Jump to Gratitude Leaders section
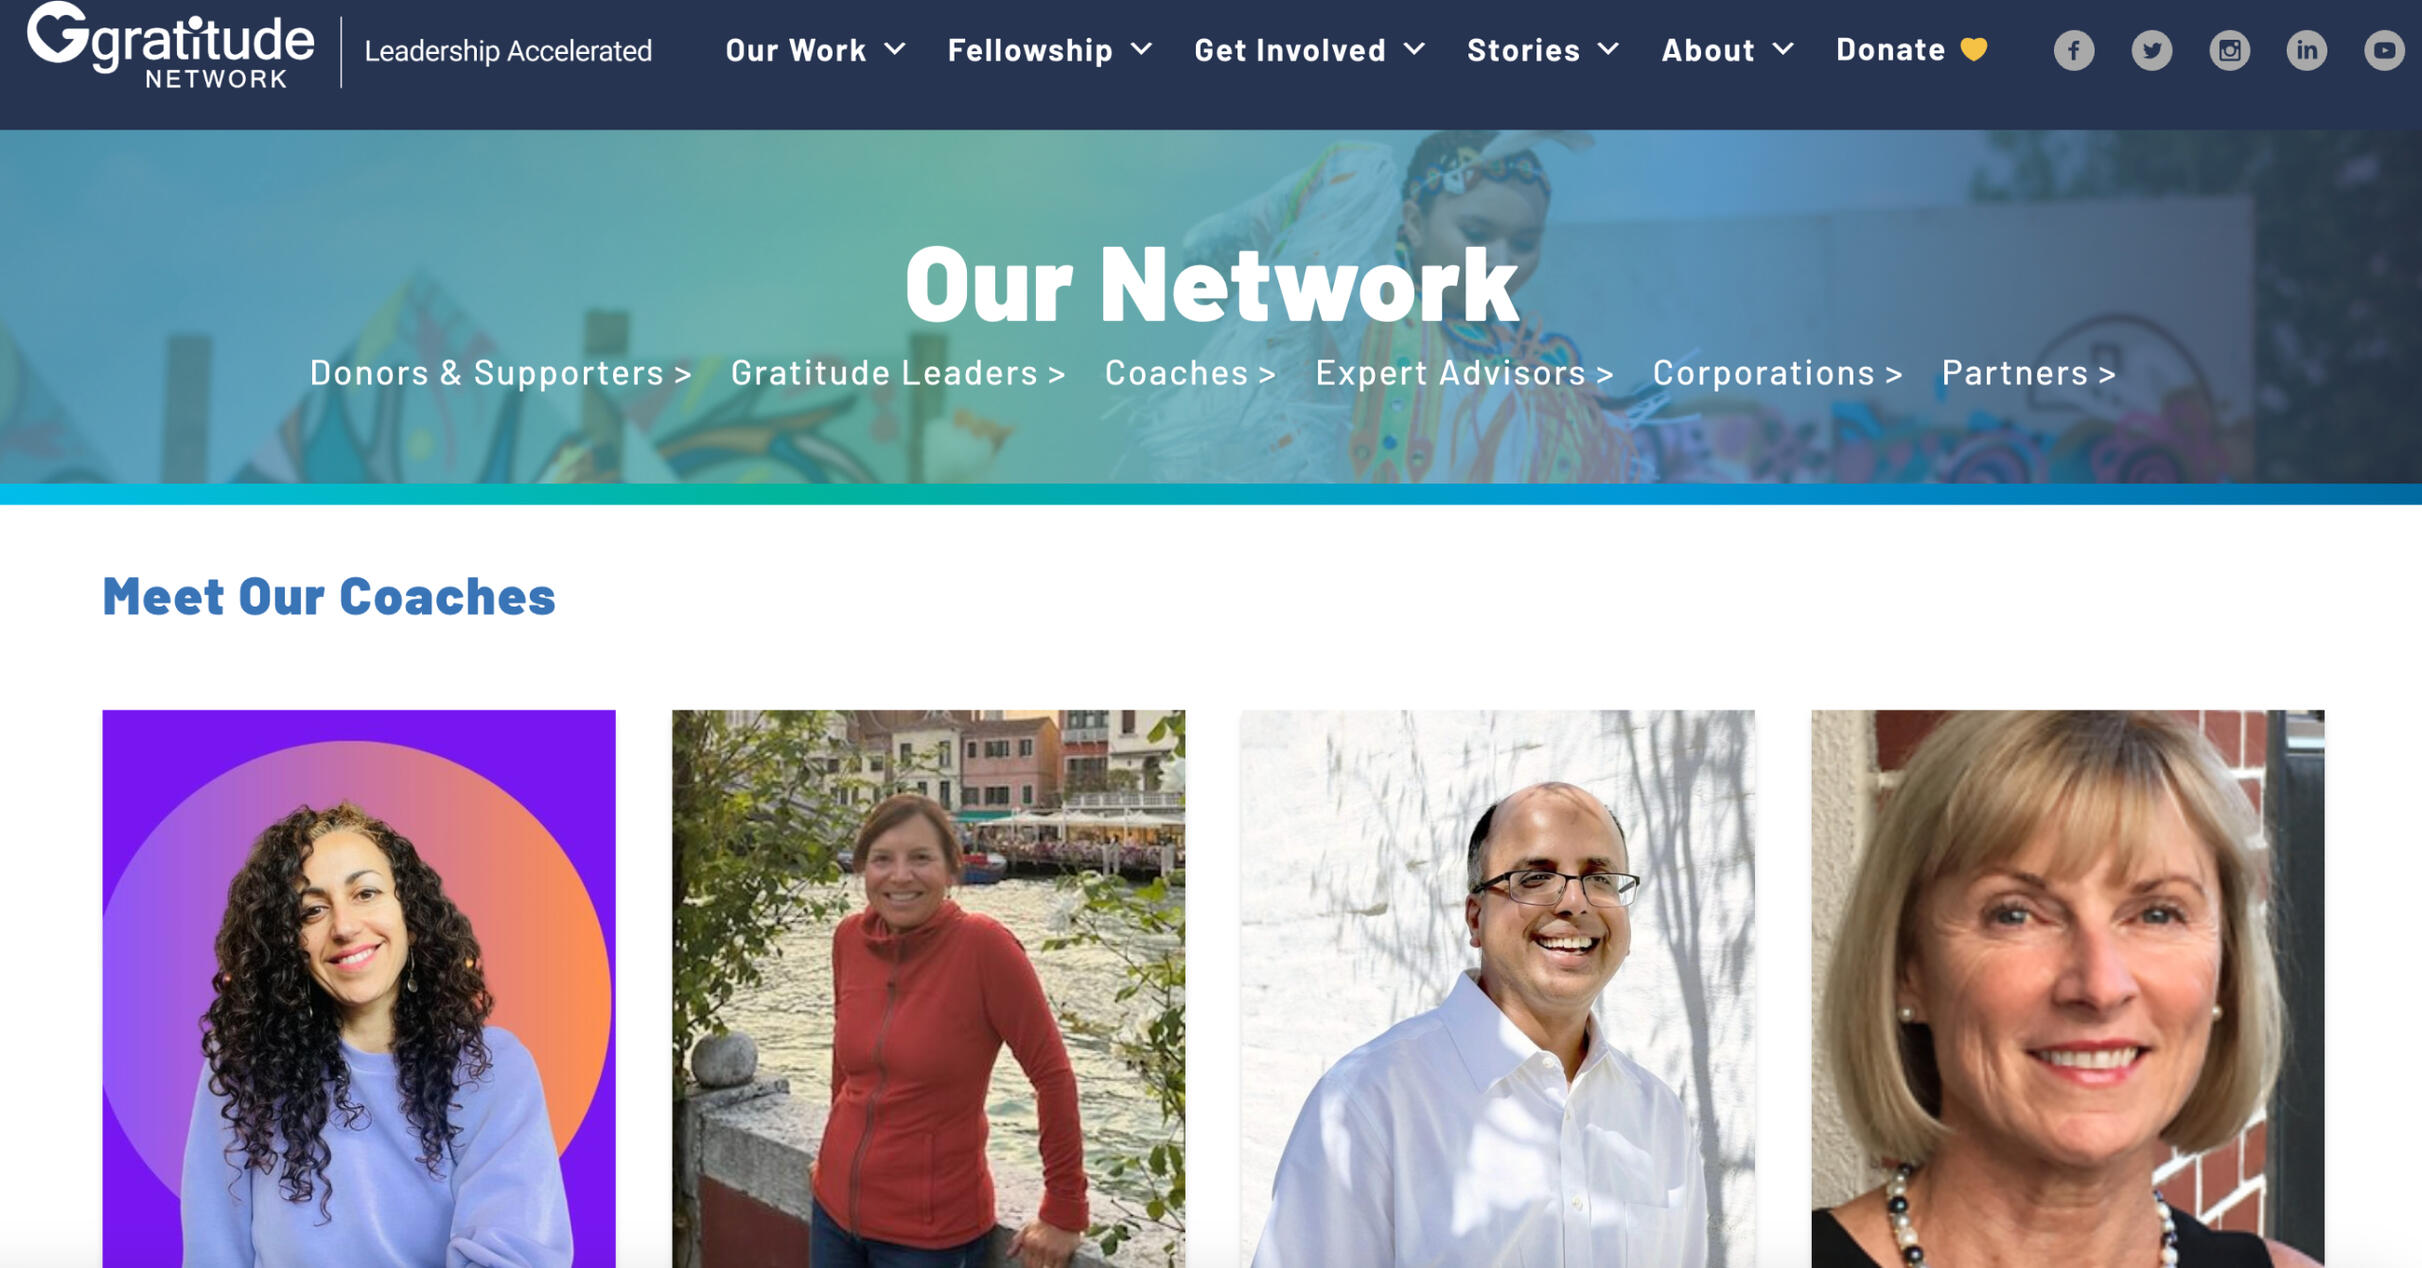Image resolution: width=2422 pixels, height=1268 pixels. 898,373
